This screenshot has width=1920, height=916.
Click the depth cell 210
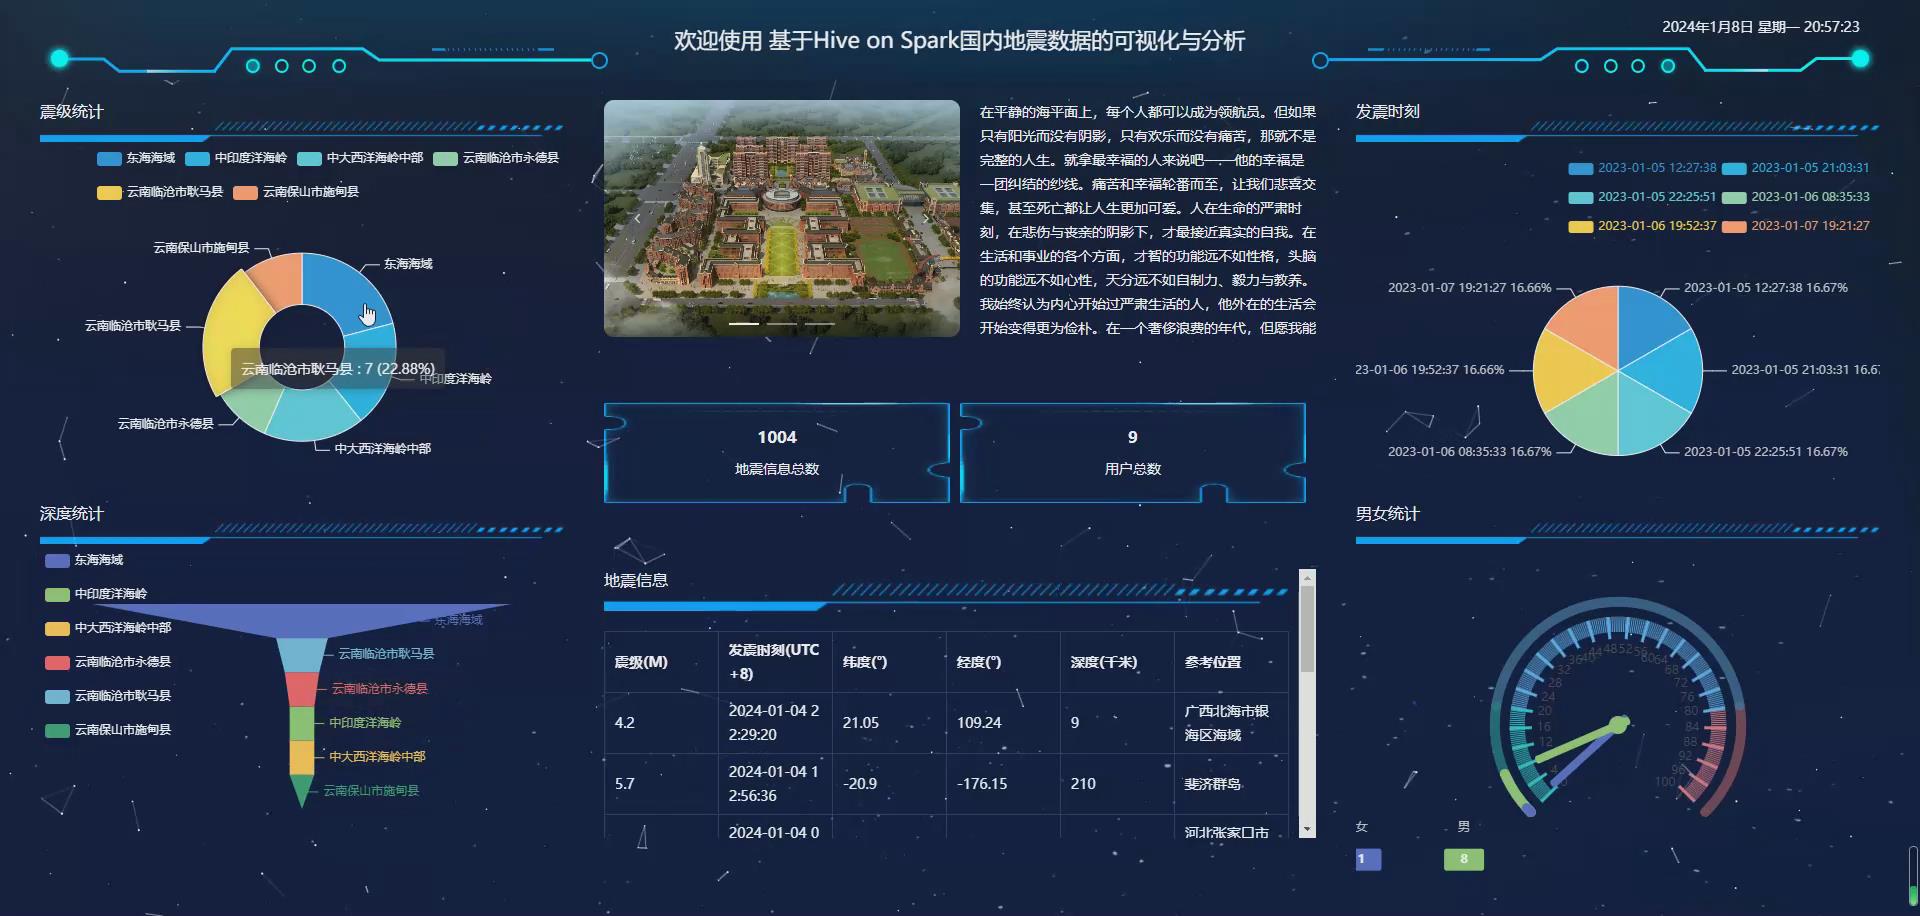[x=1117, y=784]
